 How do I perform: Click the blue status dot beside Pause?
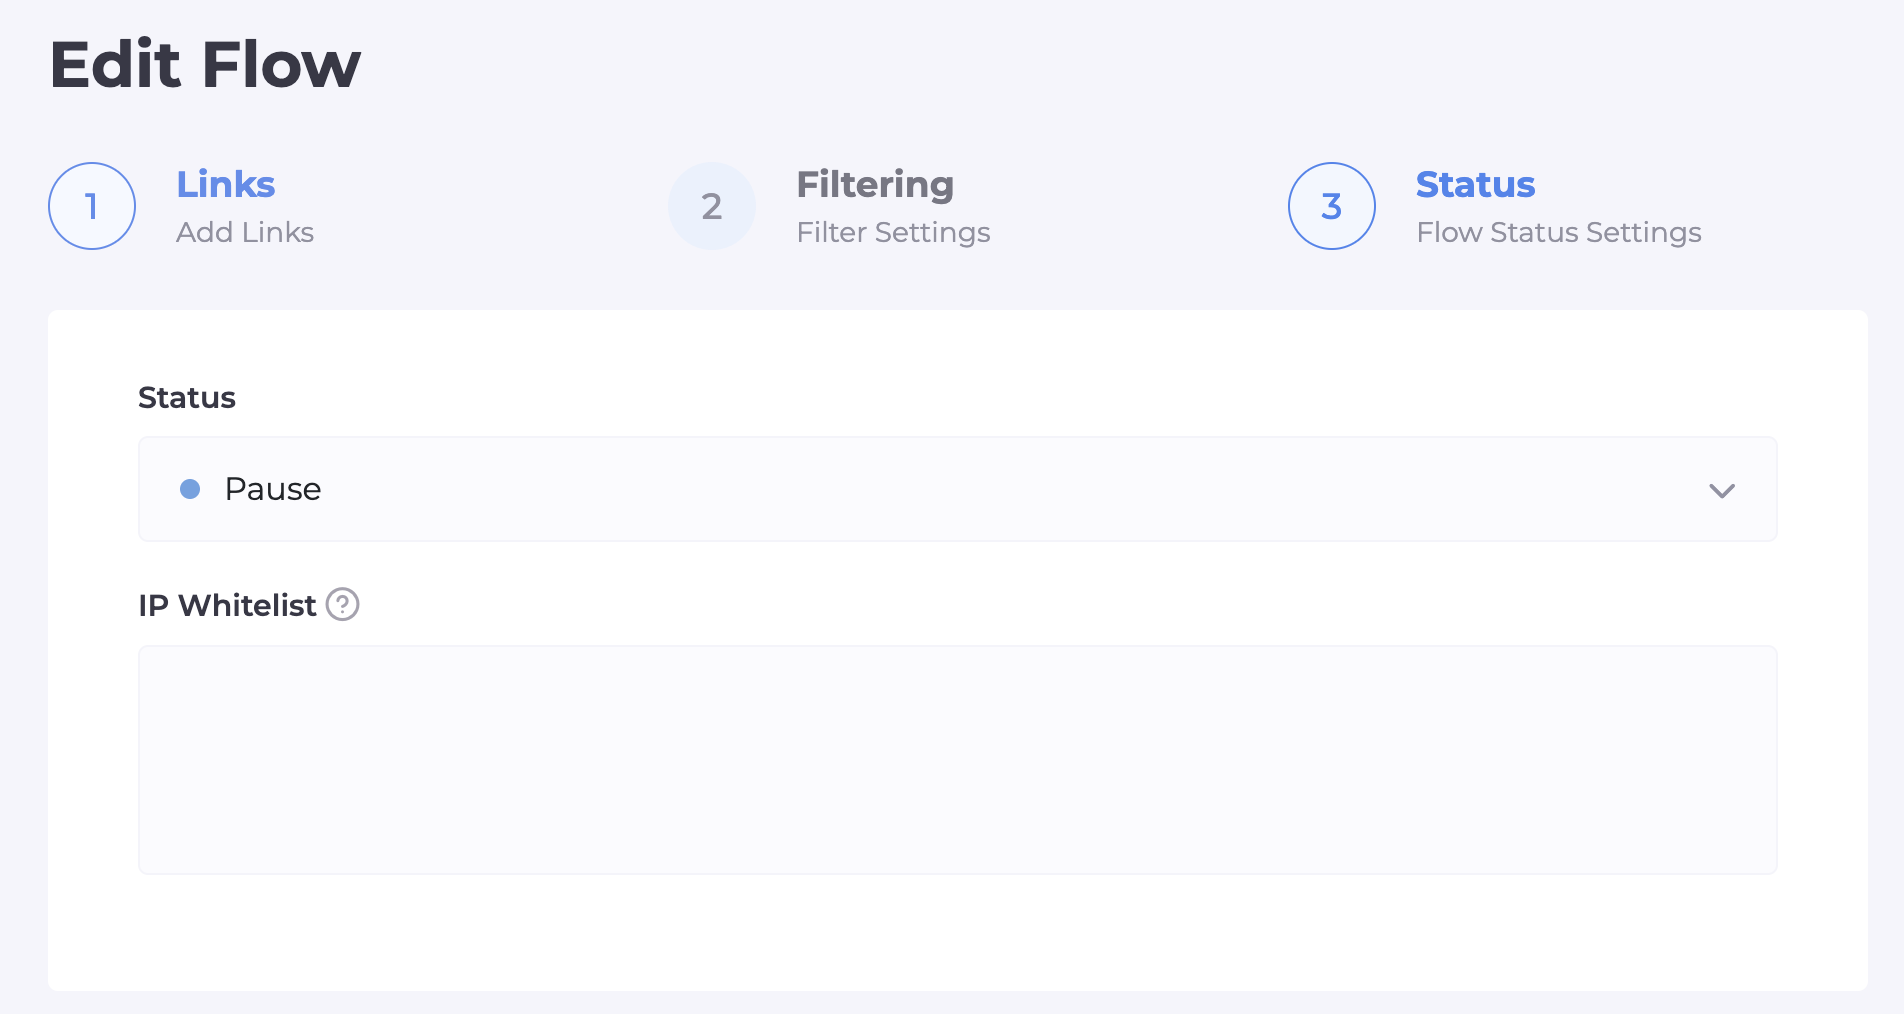[x=190, y=489]
